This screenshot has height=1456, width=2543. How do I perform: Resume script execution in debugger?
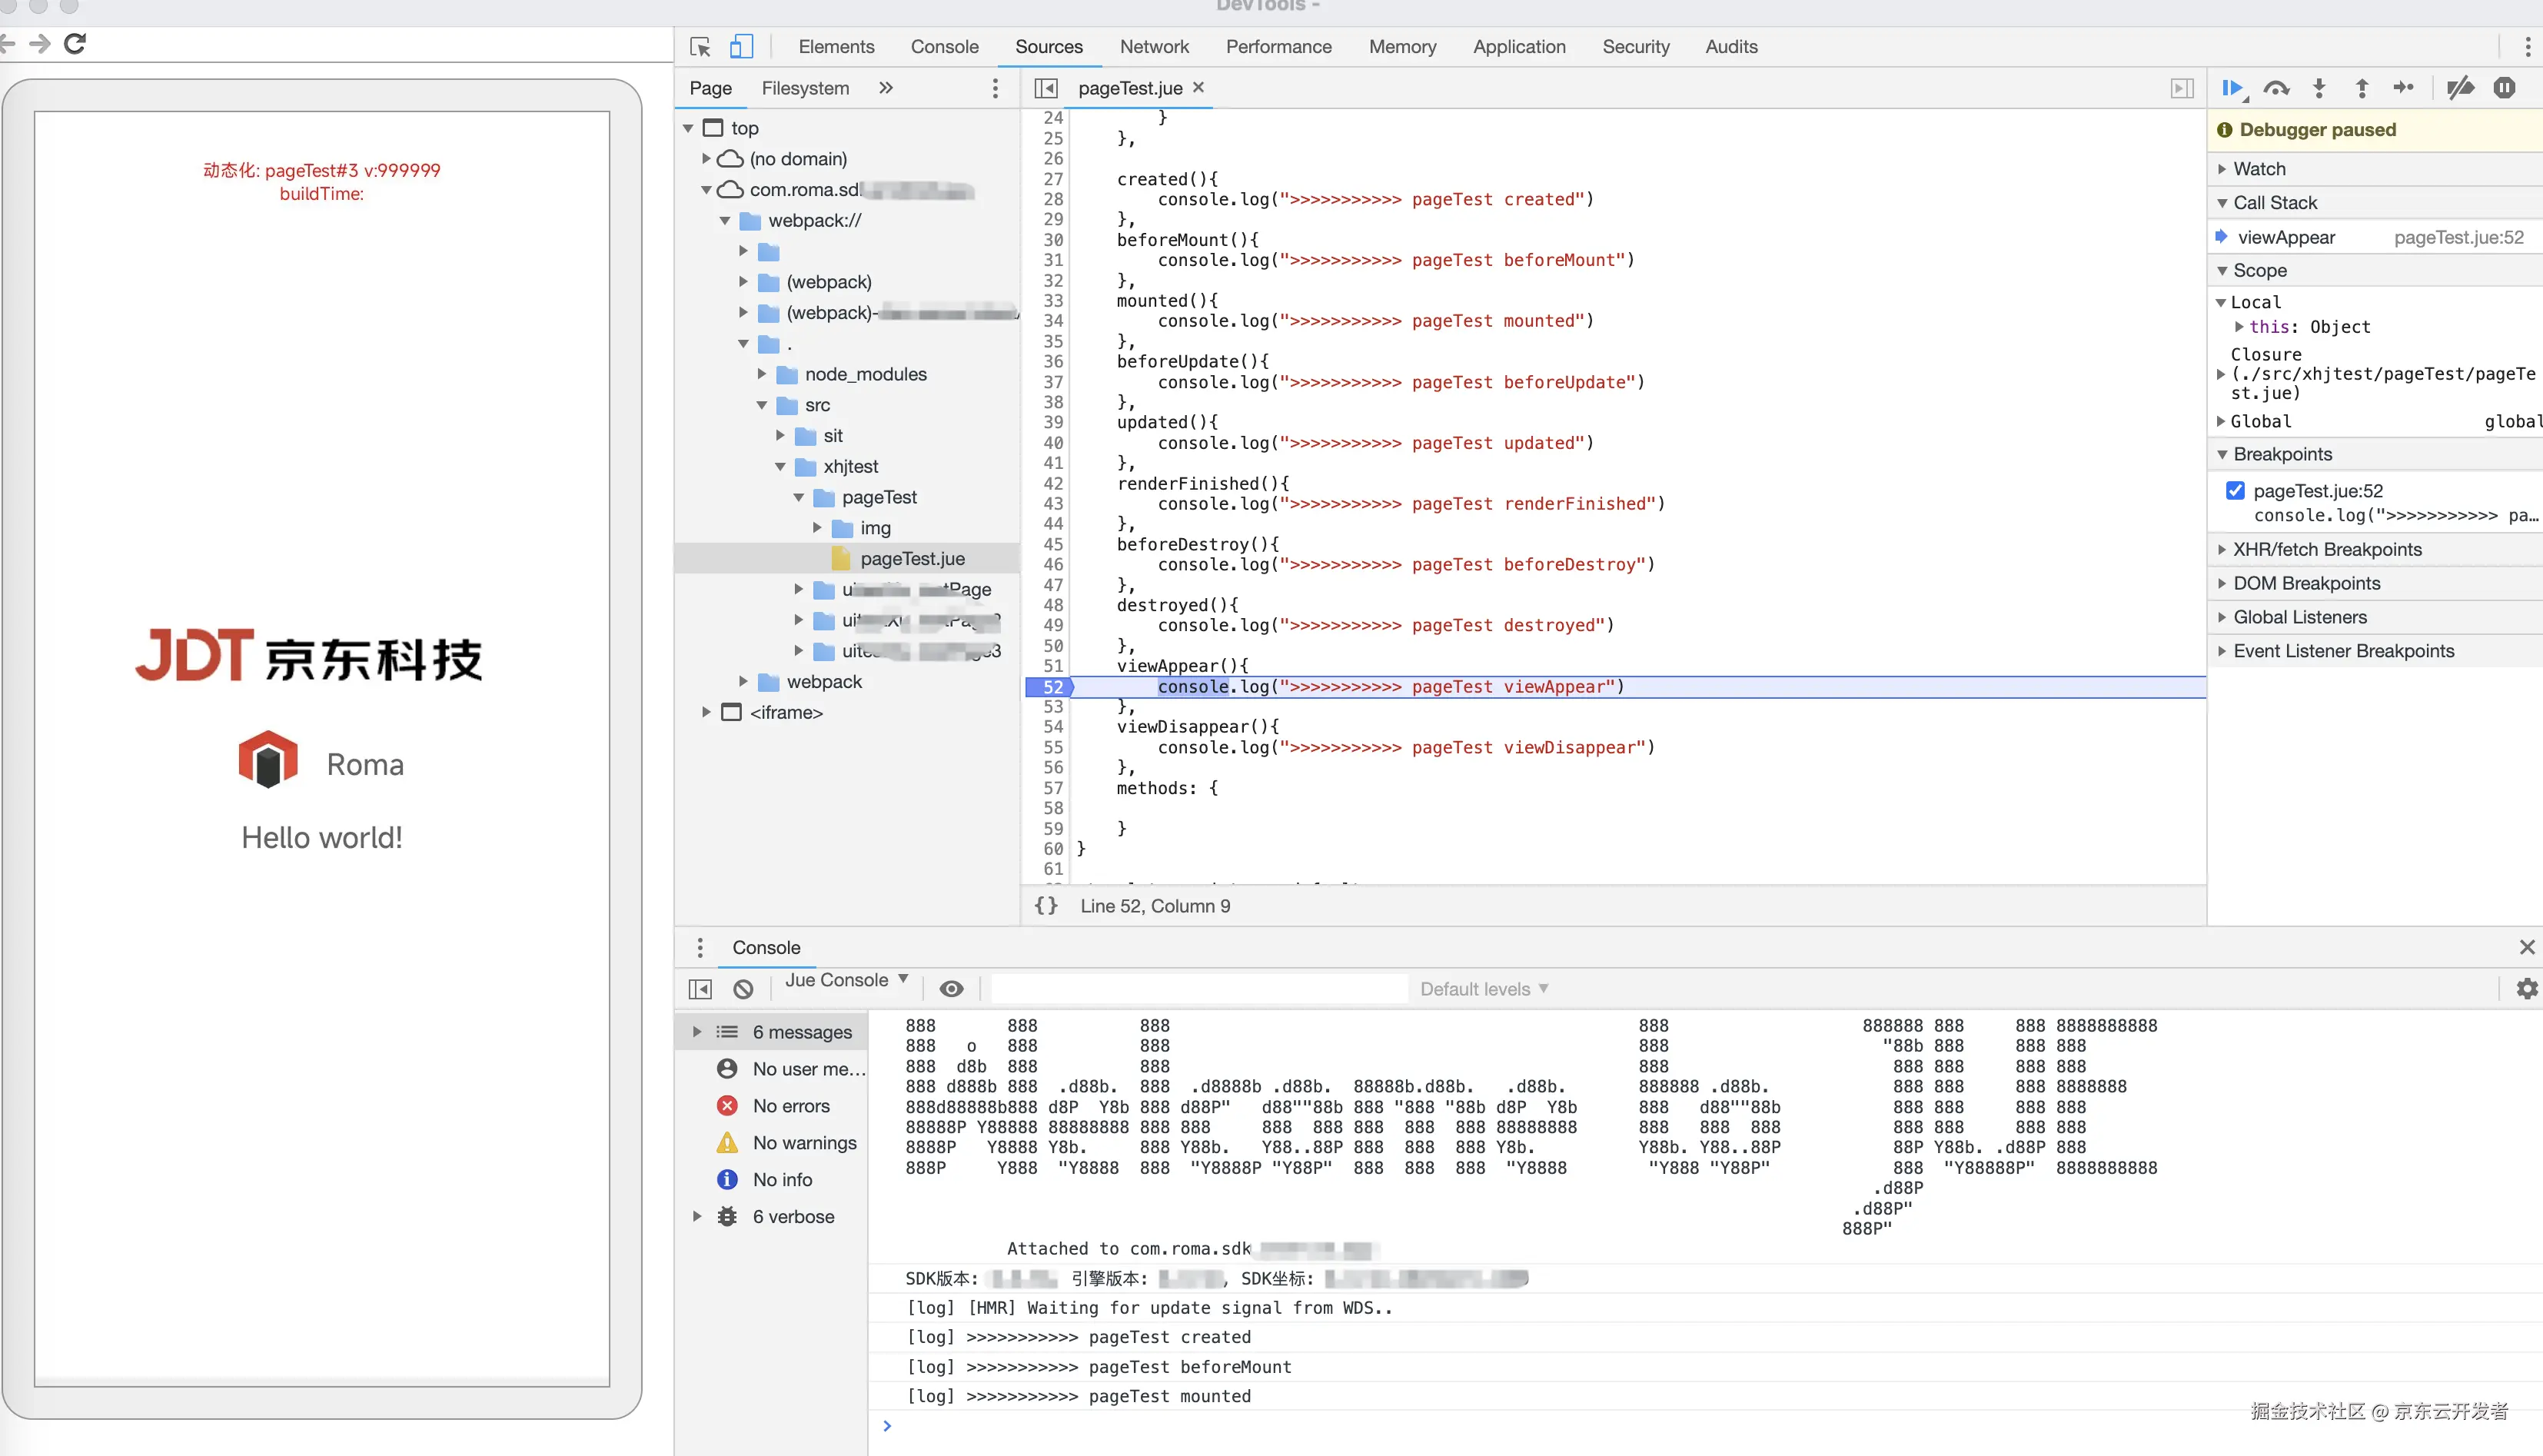(x=2232, y=88)
